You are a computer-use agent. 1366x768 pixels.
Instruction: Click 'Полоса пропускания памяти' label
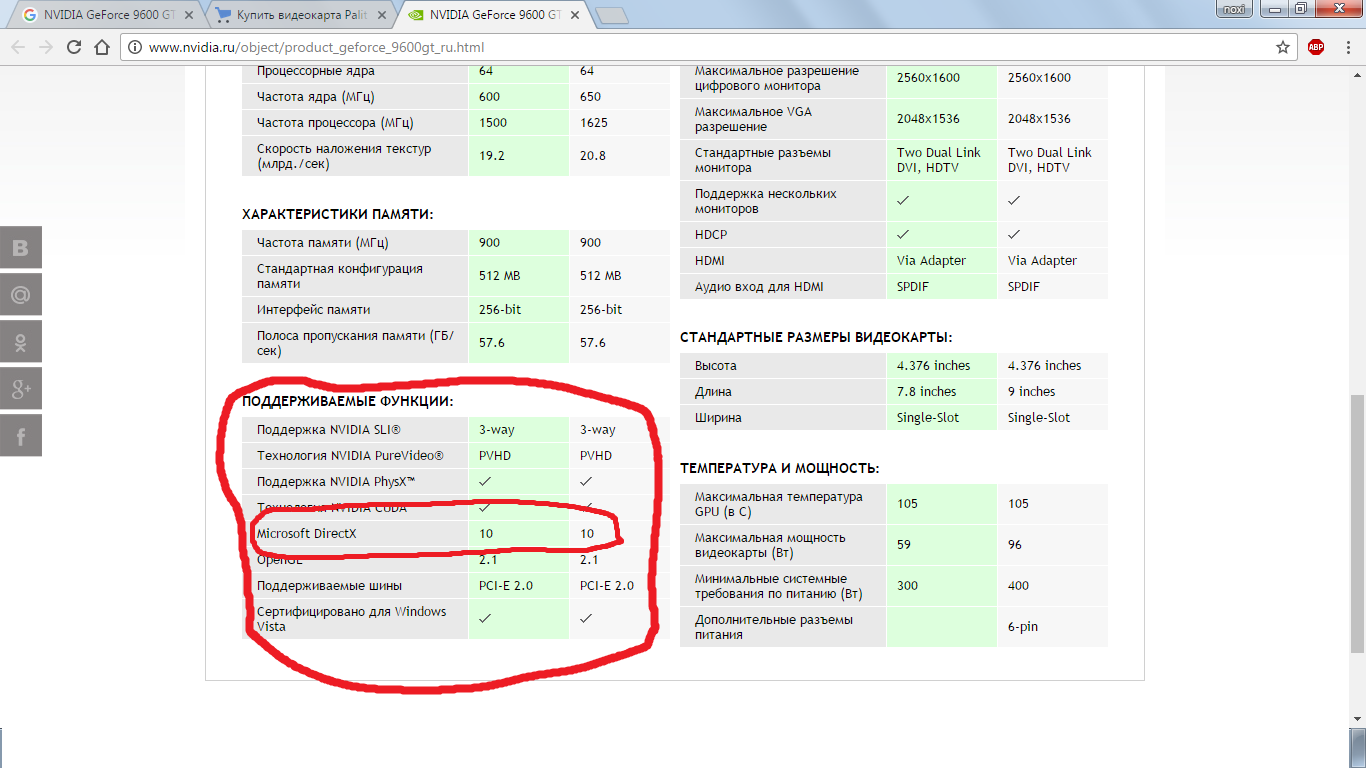click(x=355, y=343)
